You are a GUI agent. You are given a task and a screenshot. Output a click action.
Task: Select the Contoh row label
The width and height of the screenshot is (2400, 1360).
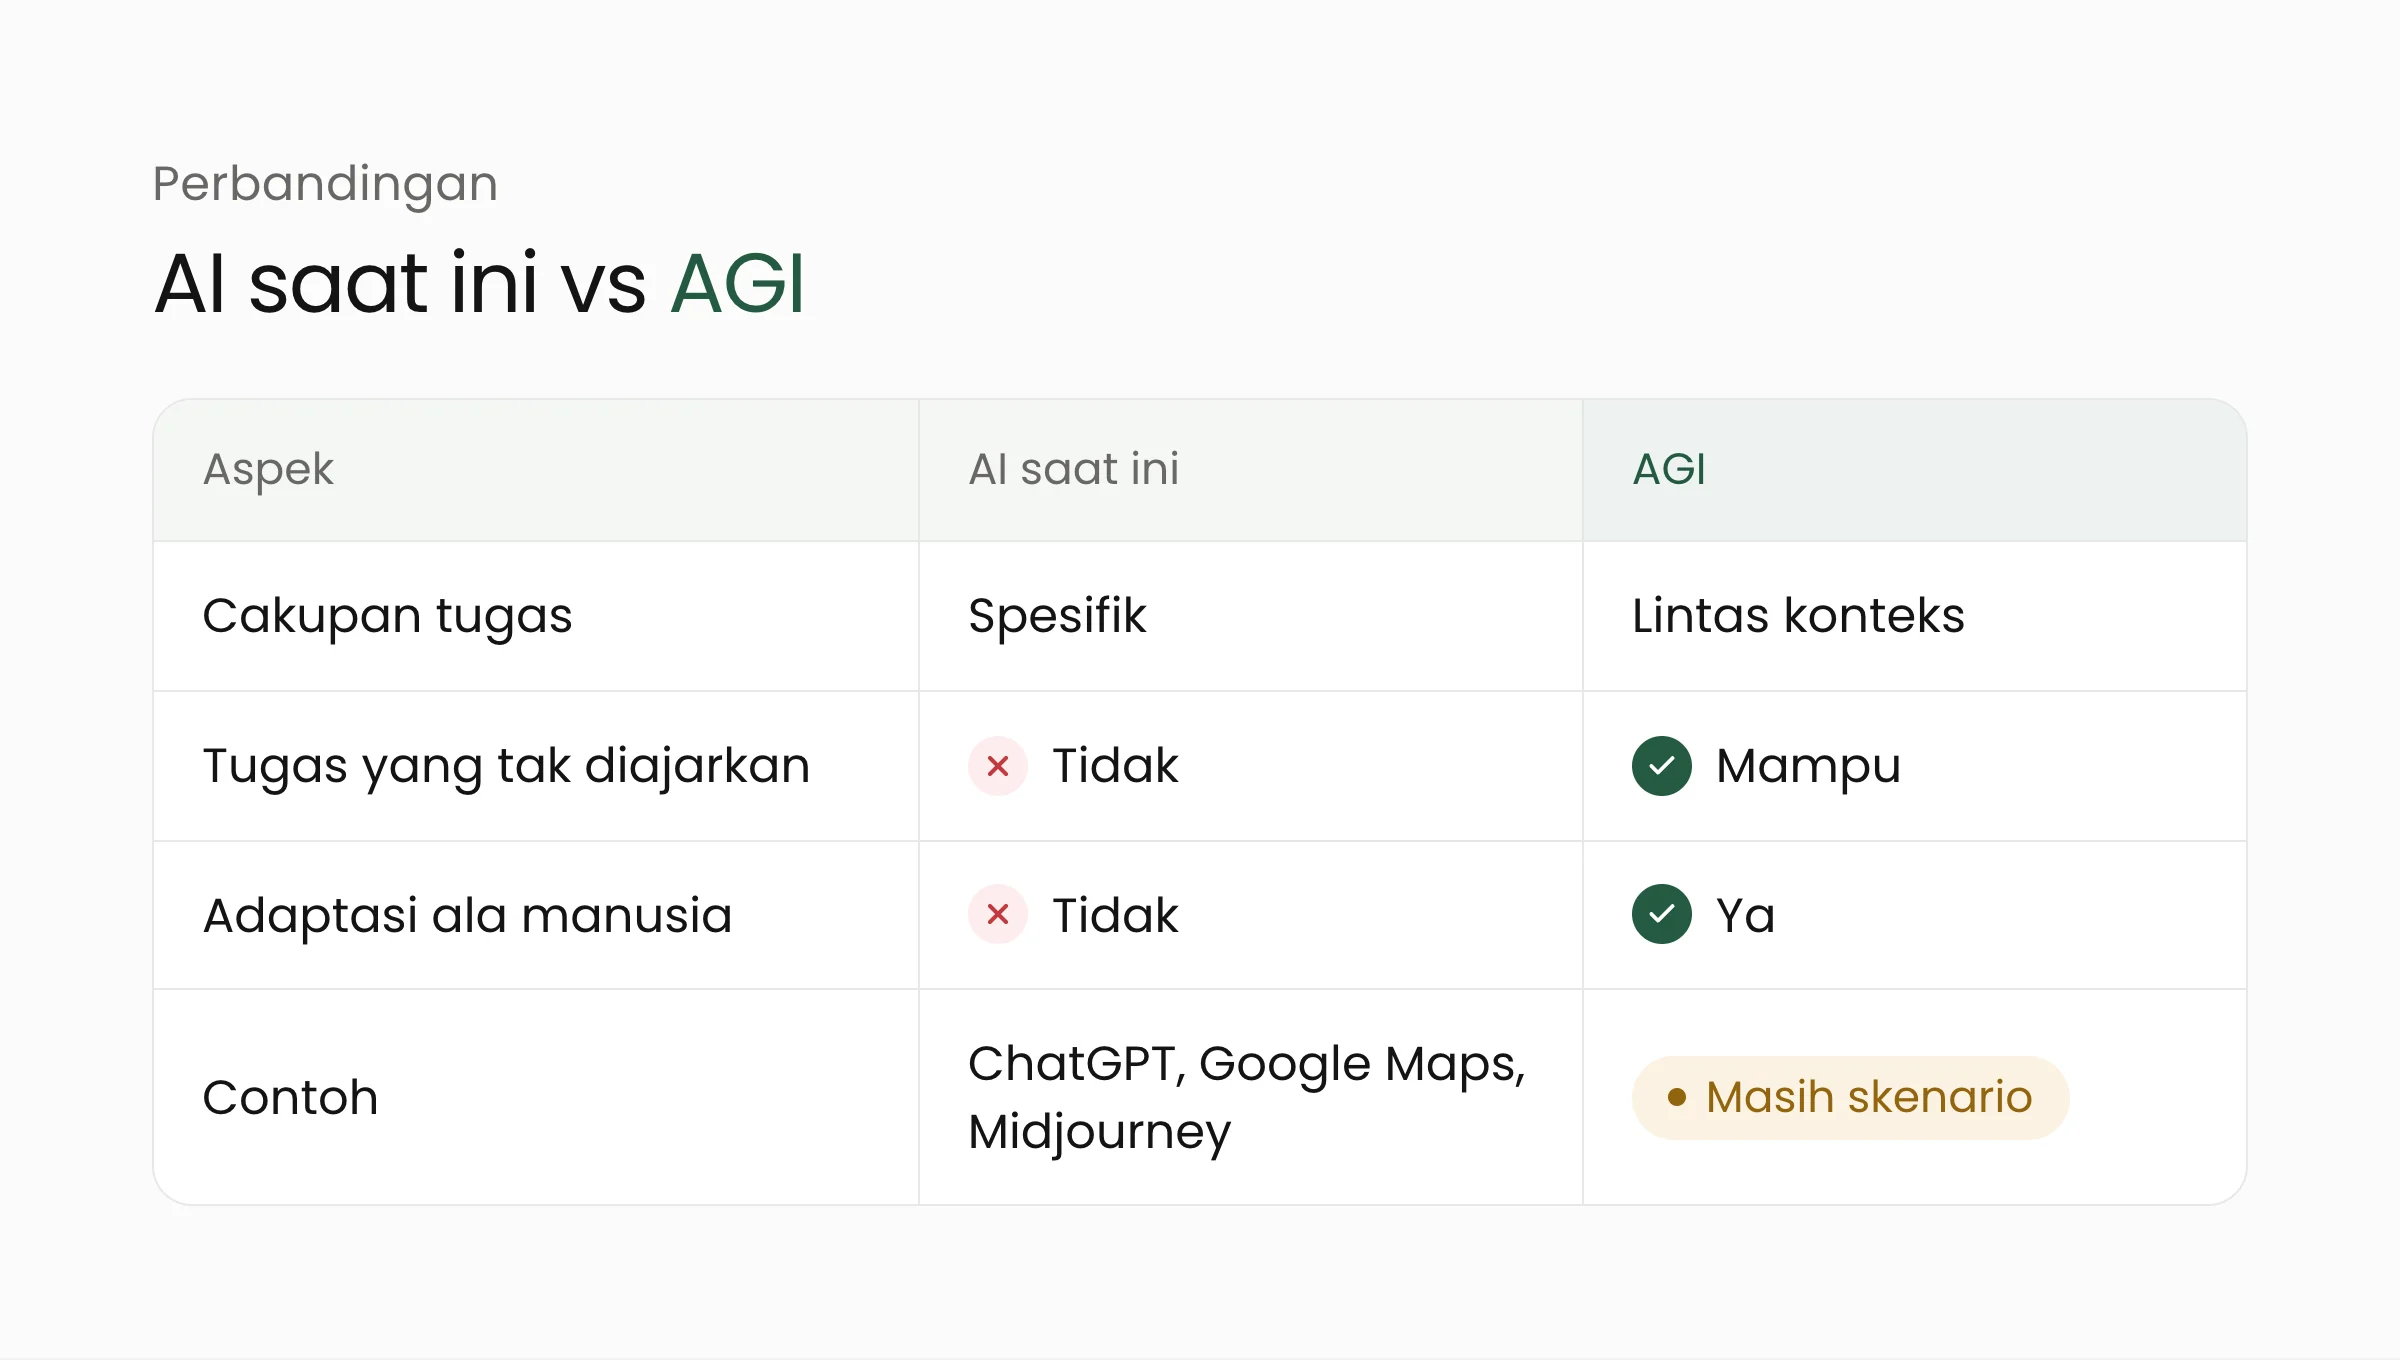pyautogui.click(x=290, y=1097)
